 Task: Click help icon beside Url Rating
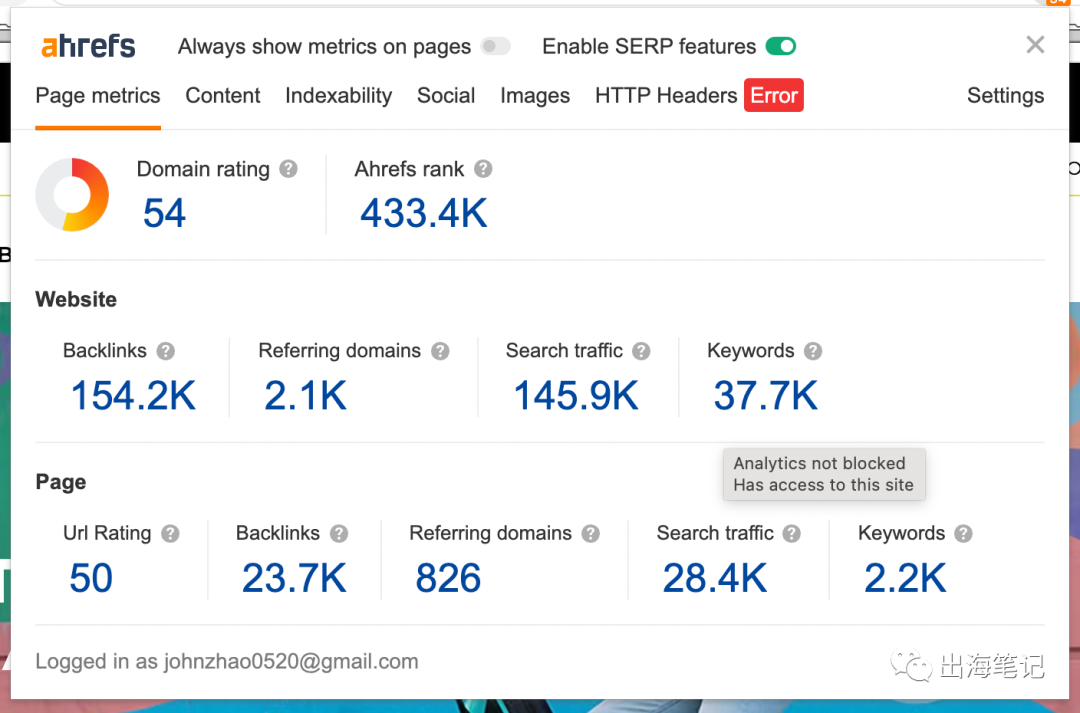click(171, 534)
